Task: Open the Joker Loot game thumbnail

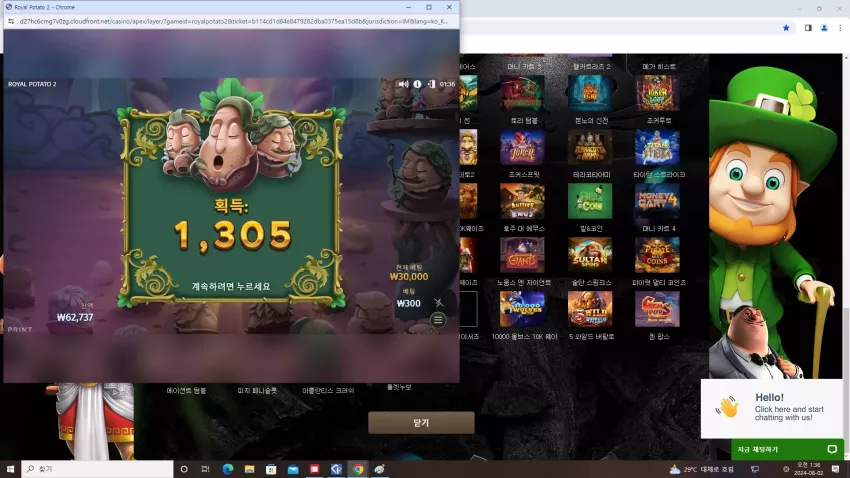Action: (657, 93)
